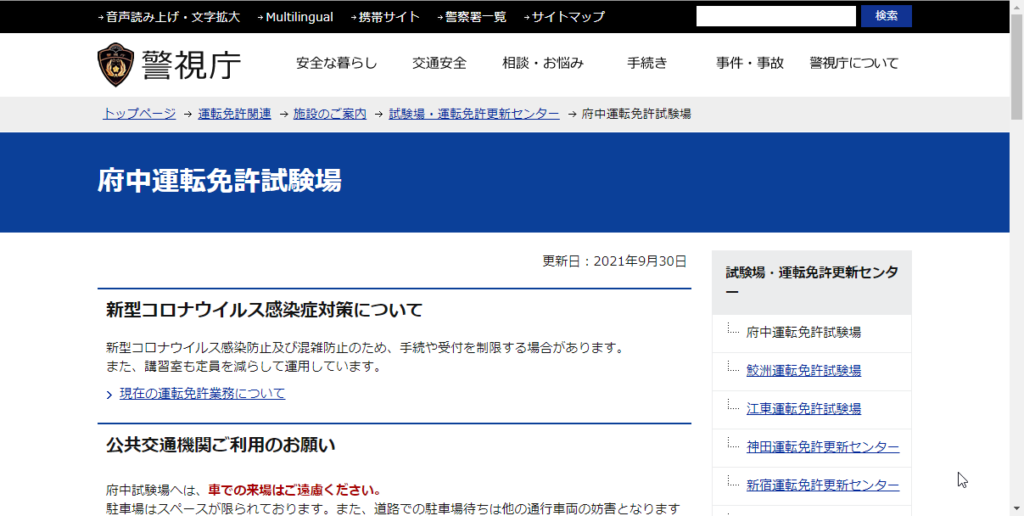Click the red 車での来場はご遠慮ください text
The height and width of the screenshot is (516, 1024).
(295, 490)
